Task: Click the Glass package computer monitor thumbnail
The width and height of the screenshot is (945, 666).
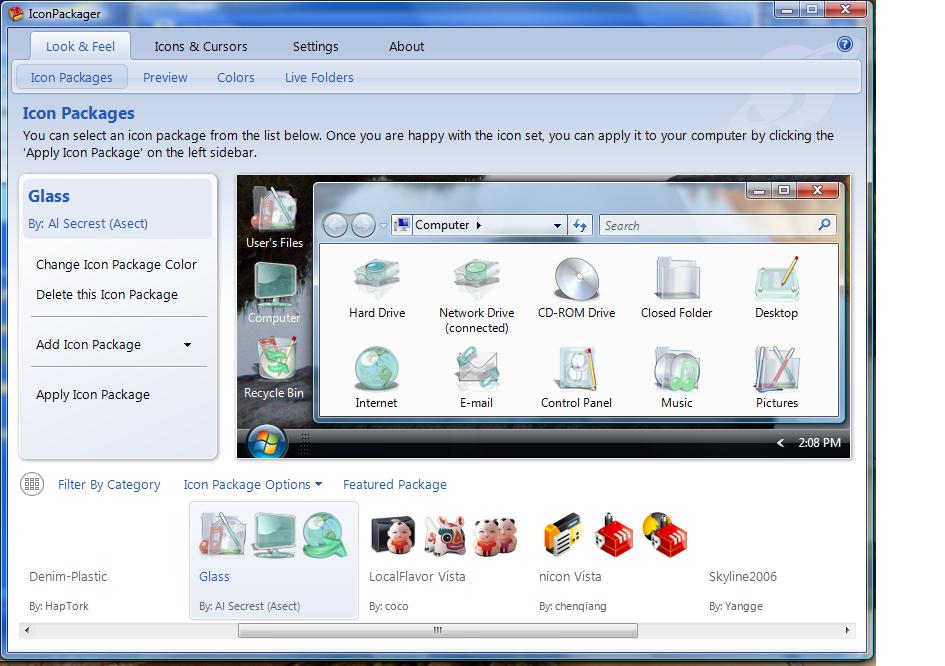Action: (274, 535)
